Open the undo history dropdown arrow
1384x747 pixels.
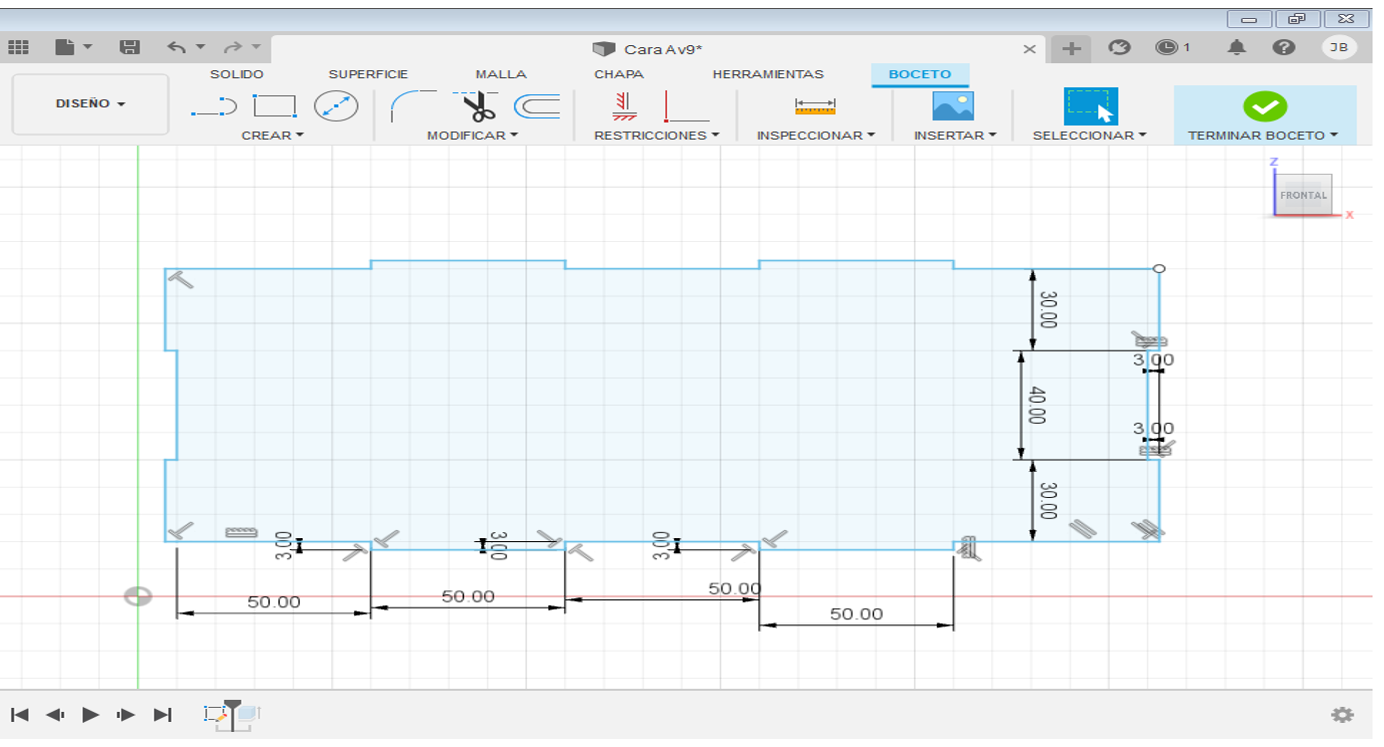click(x=200, y=47)
